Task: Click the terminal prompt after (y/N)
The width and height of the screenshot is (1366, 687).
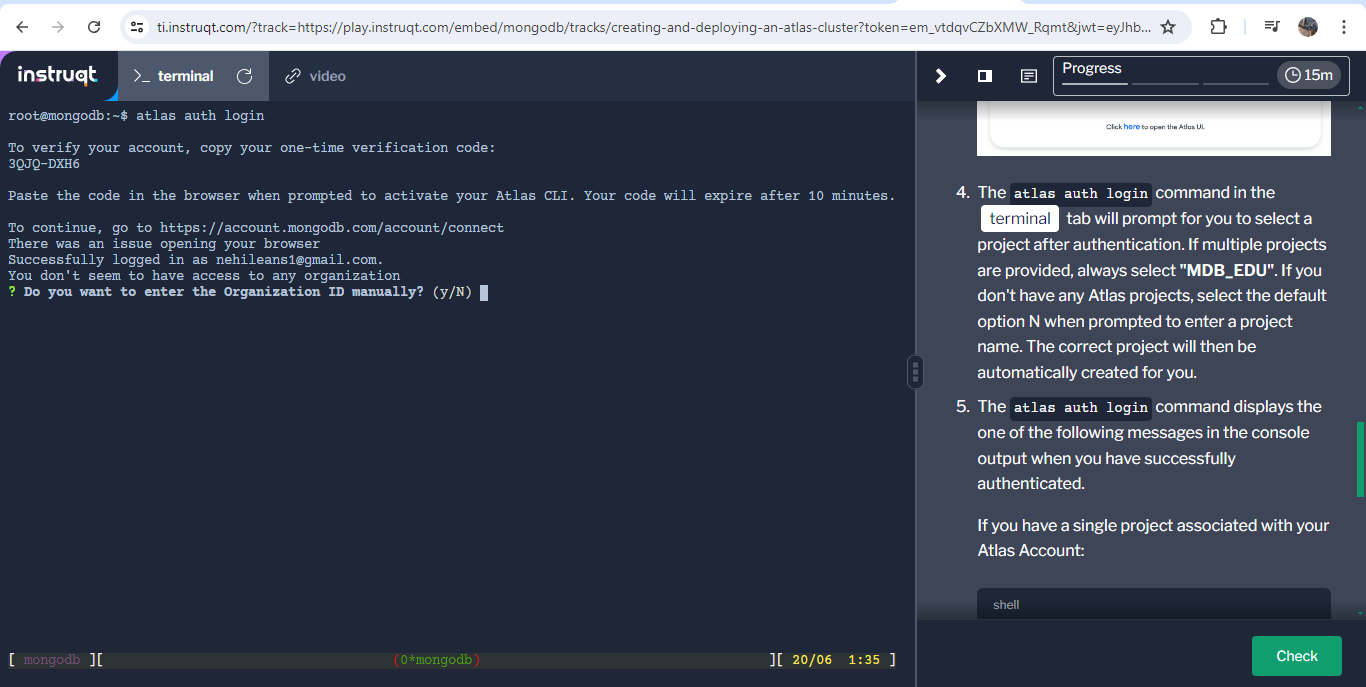Action: tap(484, 292)
